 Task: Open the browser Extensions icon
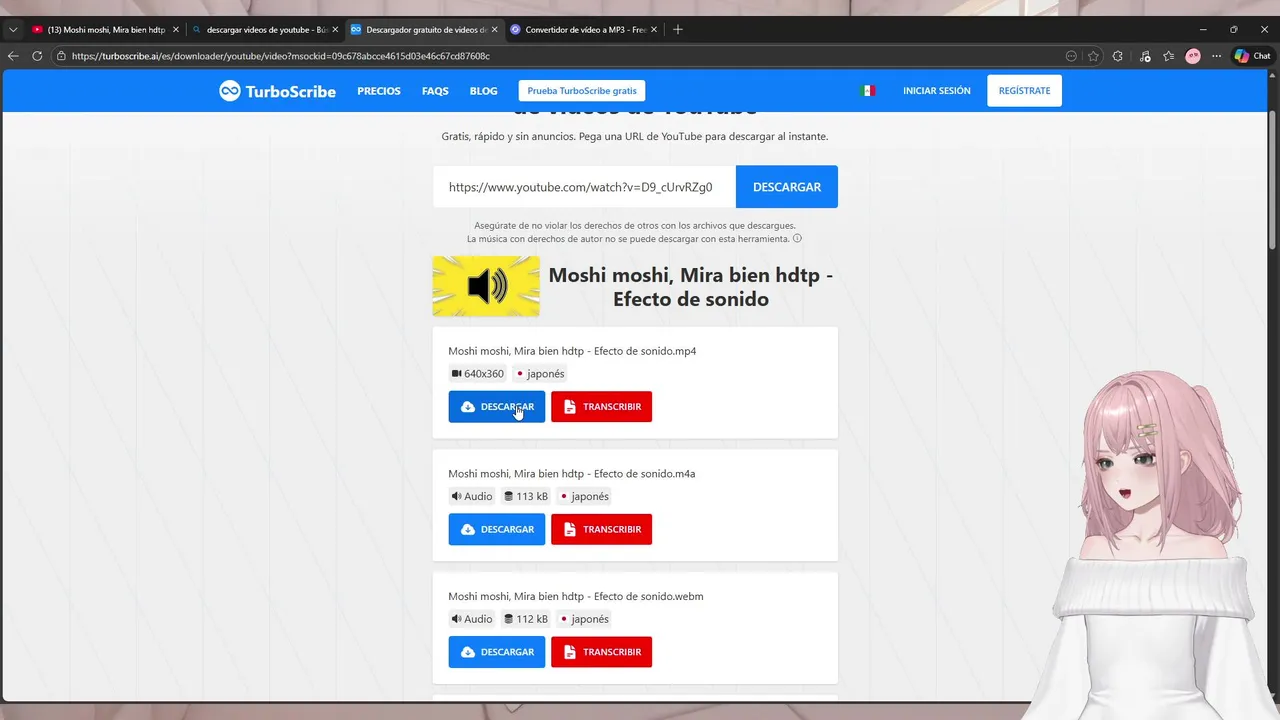[x=1118, y=56]
